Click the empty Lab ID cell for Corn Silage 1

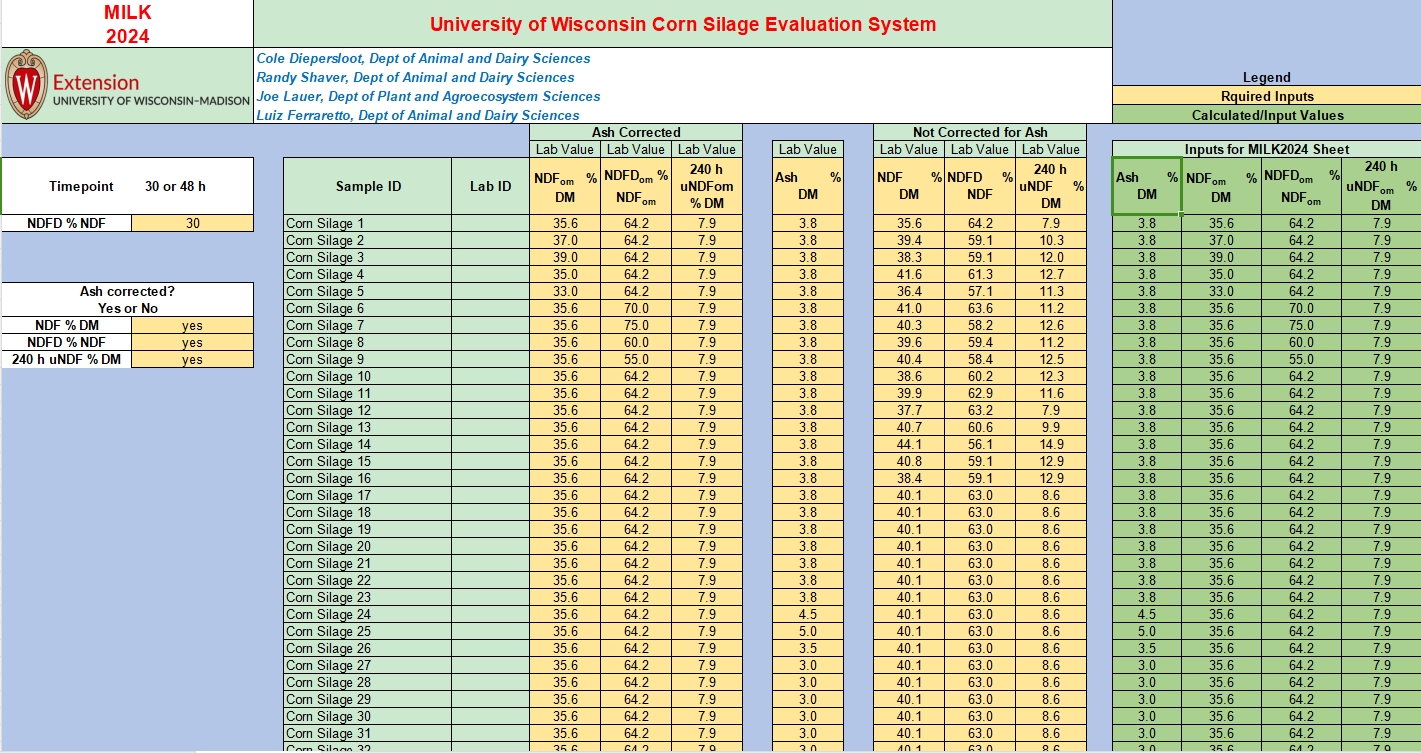tap(490, 223)
